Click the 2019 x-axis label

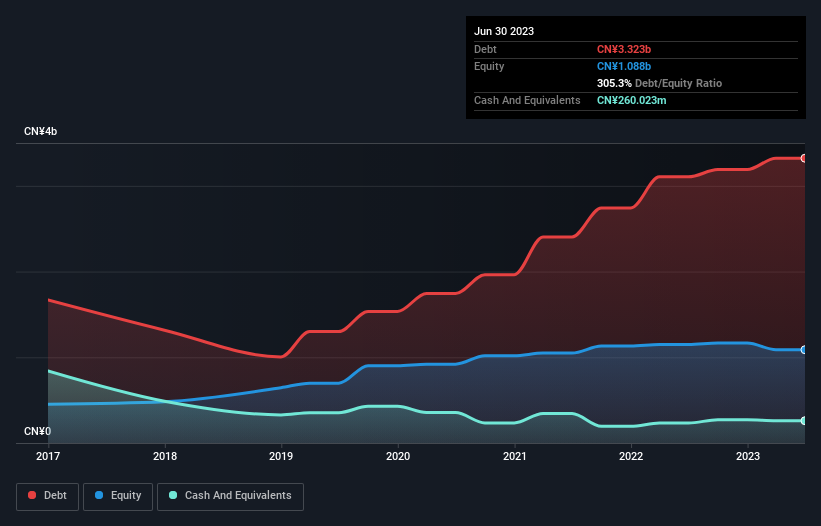pos(281,456)
